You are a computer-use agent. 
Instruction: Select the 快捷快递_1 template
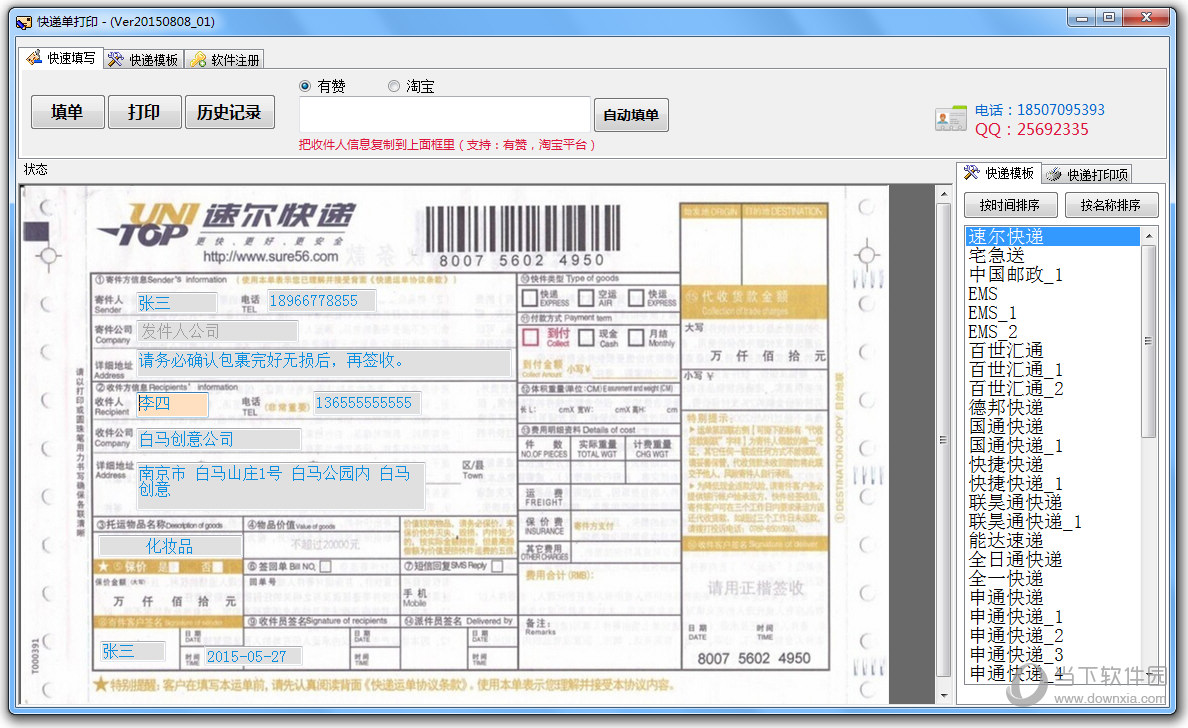pyautogui.click(x=1052, y=483)
